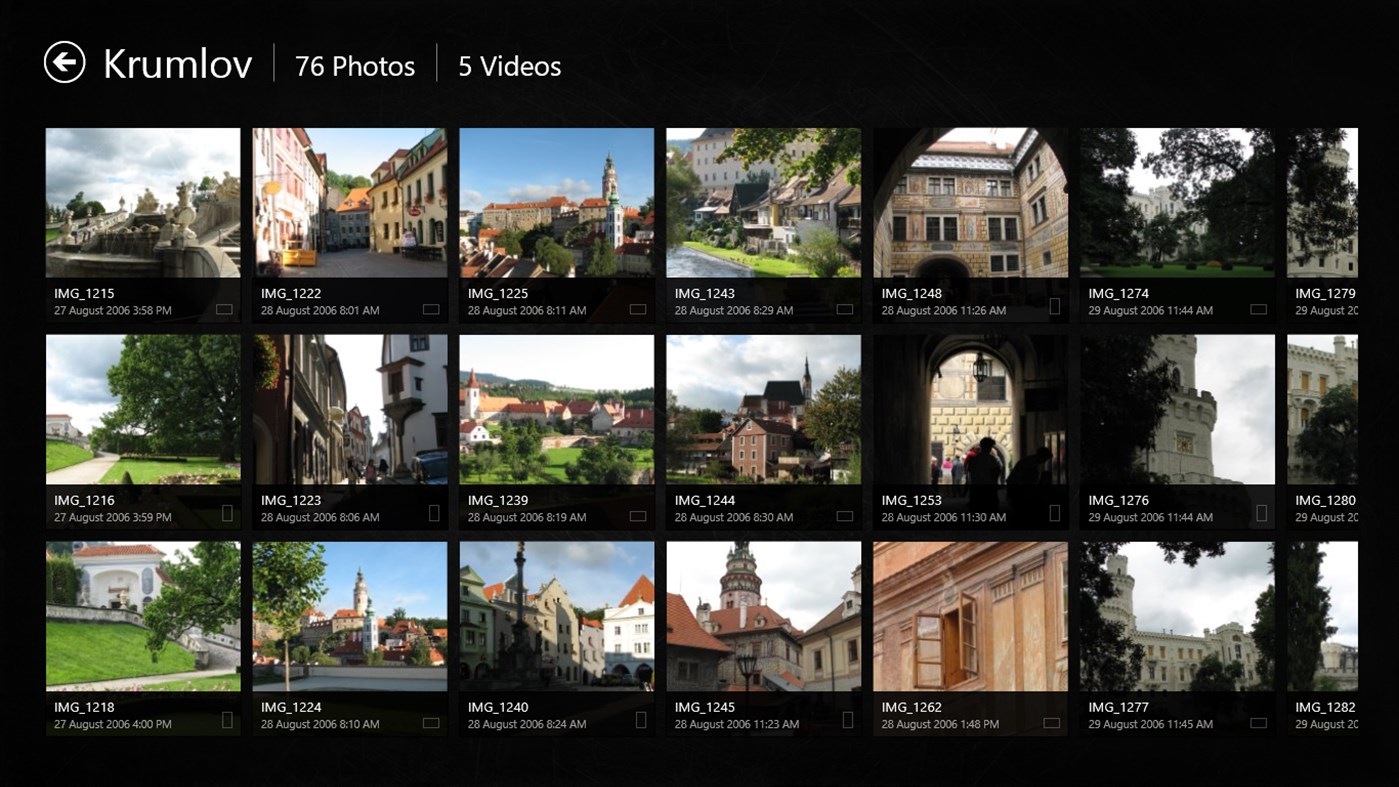Open the partially visible IMG_1280 thumbnail

1322,409
